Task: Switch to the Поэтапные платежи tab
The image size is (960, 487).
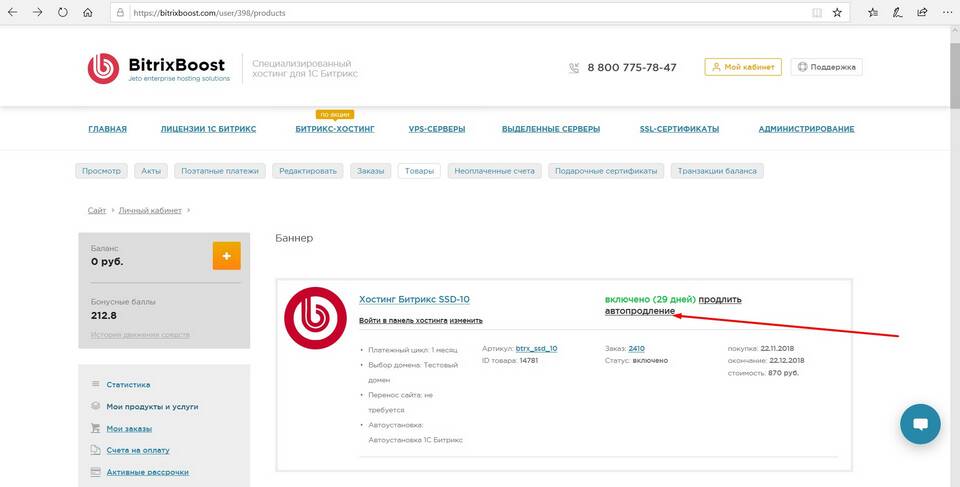Action: (220, 171)
